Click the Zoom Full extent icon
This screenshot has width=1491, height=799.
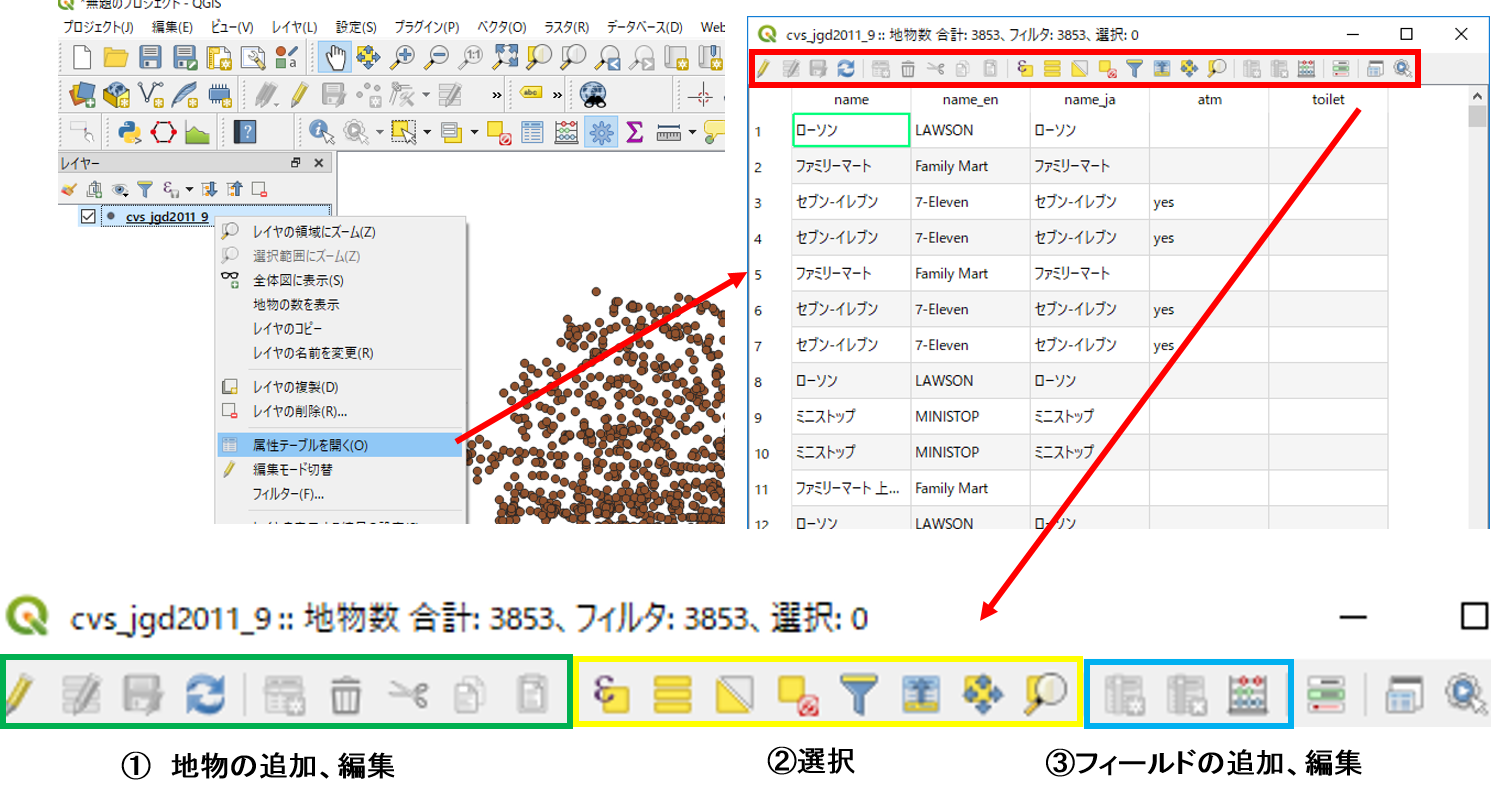tap(505, 57)
